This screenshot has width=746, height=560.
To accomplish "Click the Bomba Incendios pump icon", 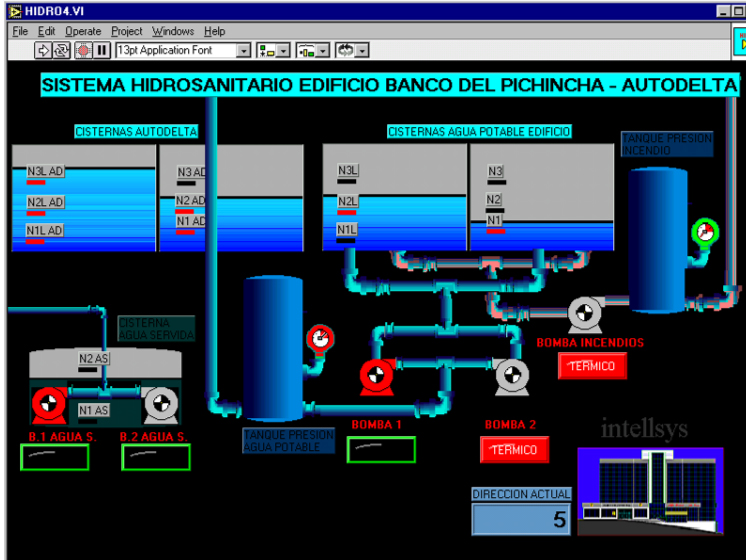I will [585, 314].
